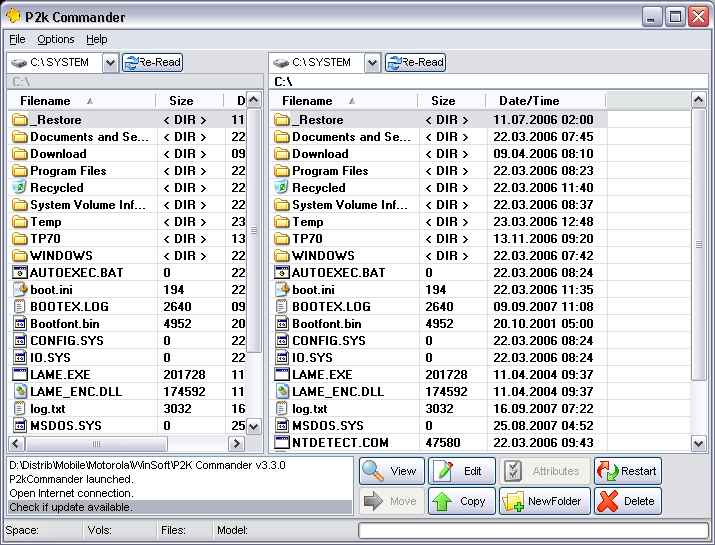Image resolution: width=715 pixels, height=545 pixels.
Task: Click Re-Read in the left panel
Action: click(152, 62)
